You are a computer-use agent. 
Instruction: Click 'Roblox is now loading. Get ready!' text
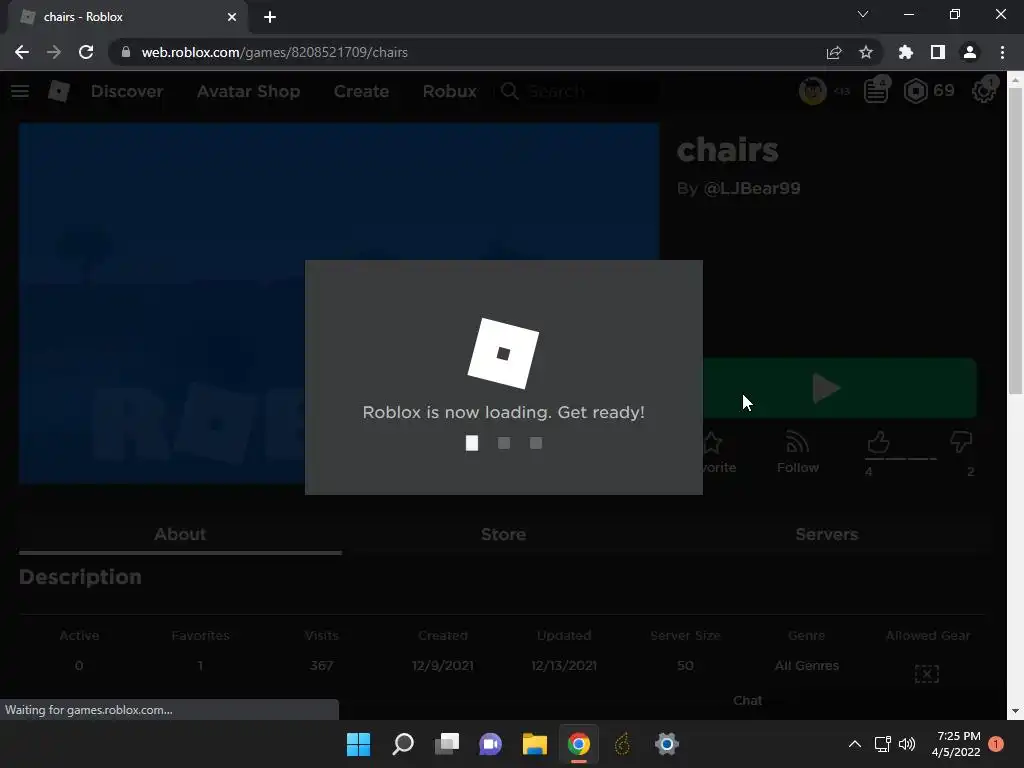click(x=504, y=412)
